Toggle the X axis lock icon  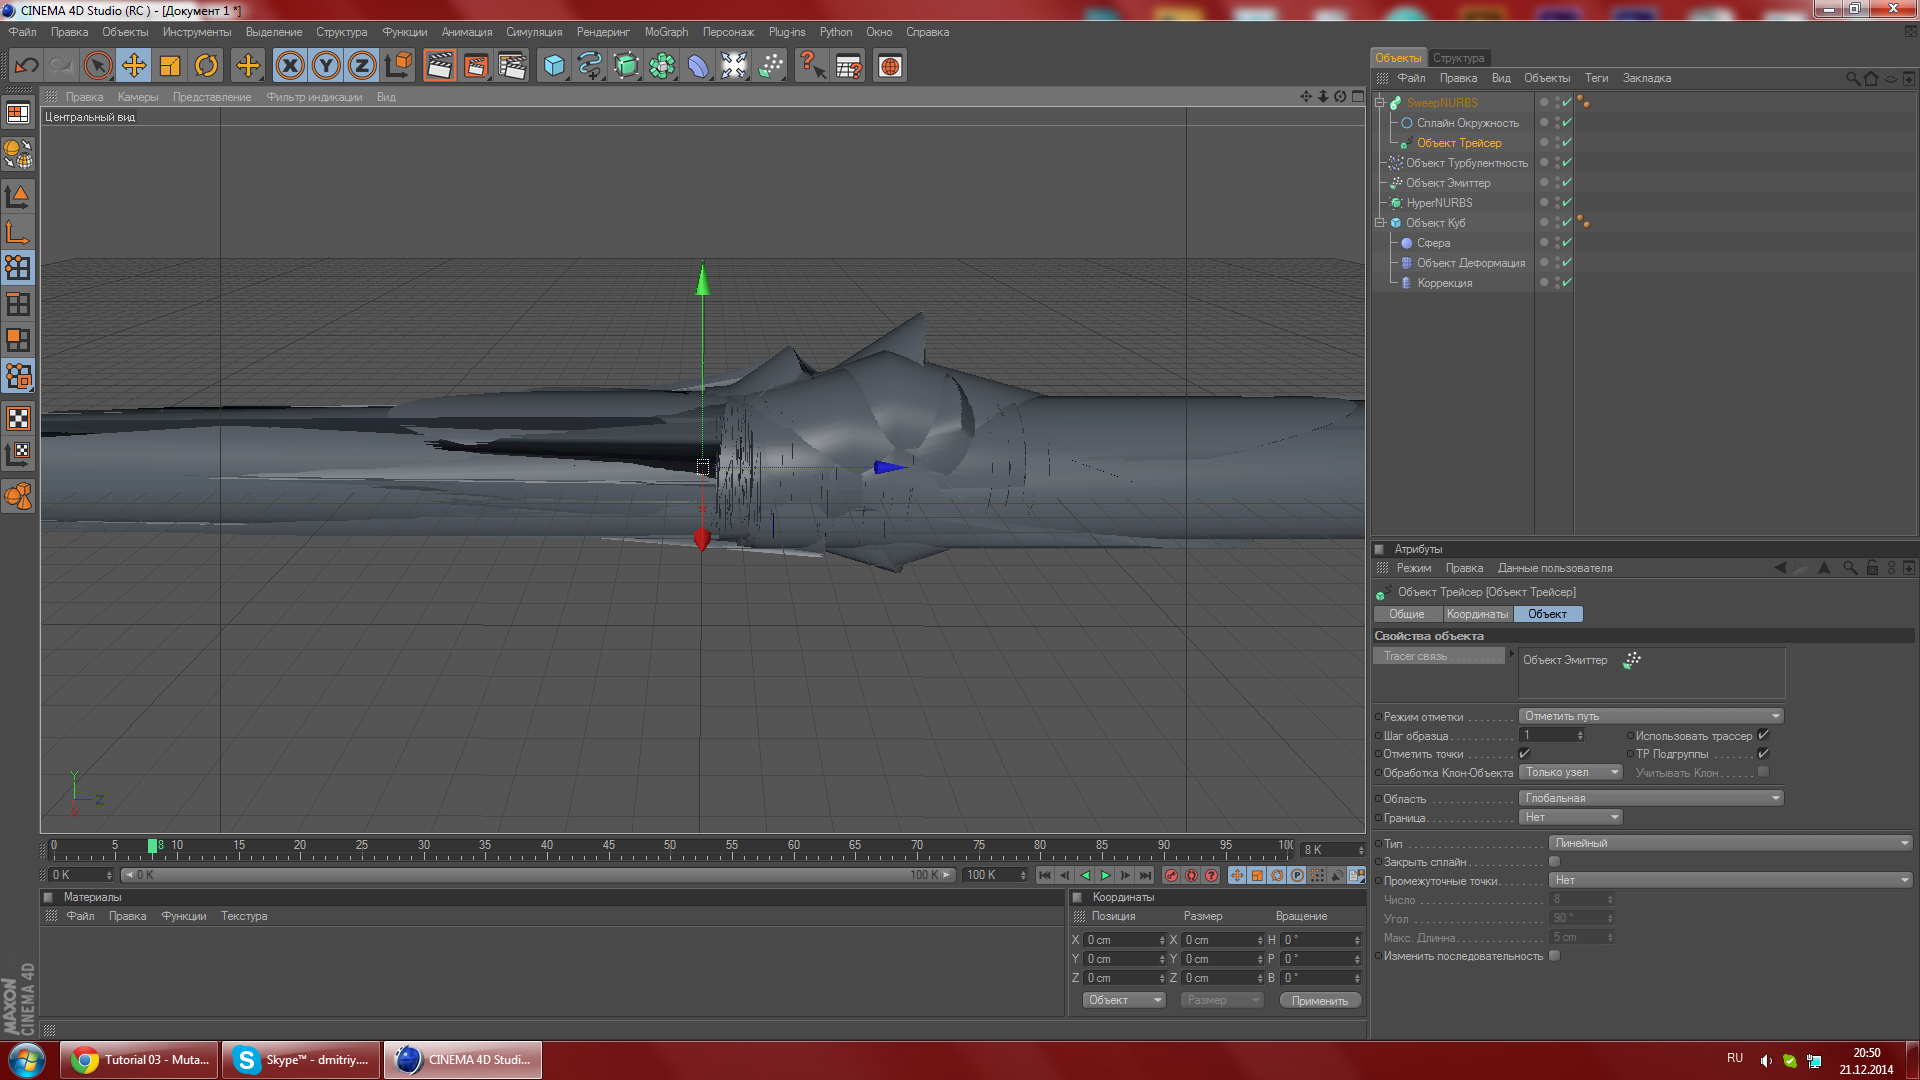(x=290, y=66)
